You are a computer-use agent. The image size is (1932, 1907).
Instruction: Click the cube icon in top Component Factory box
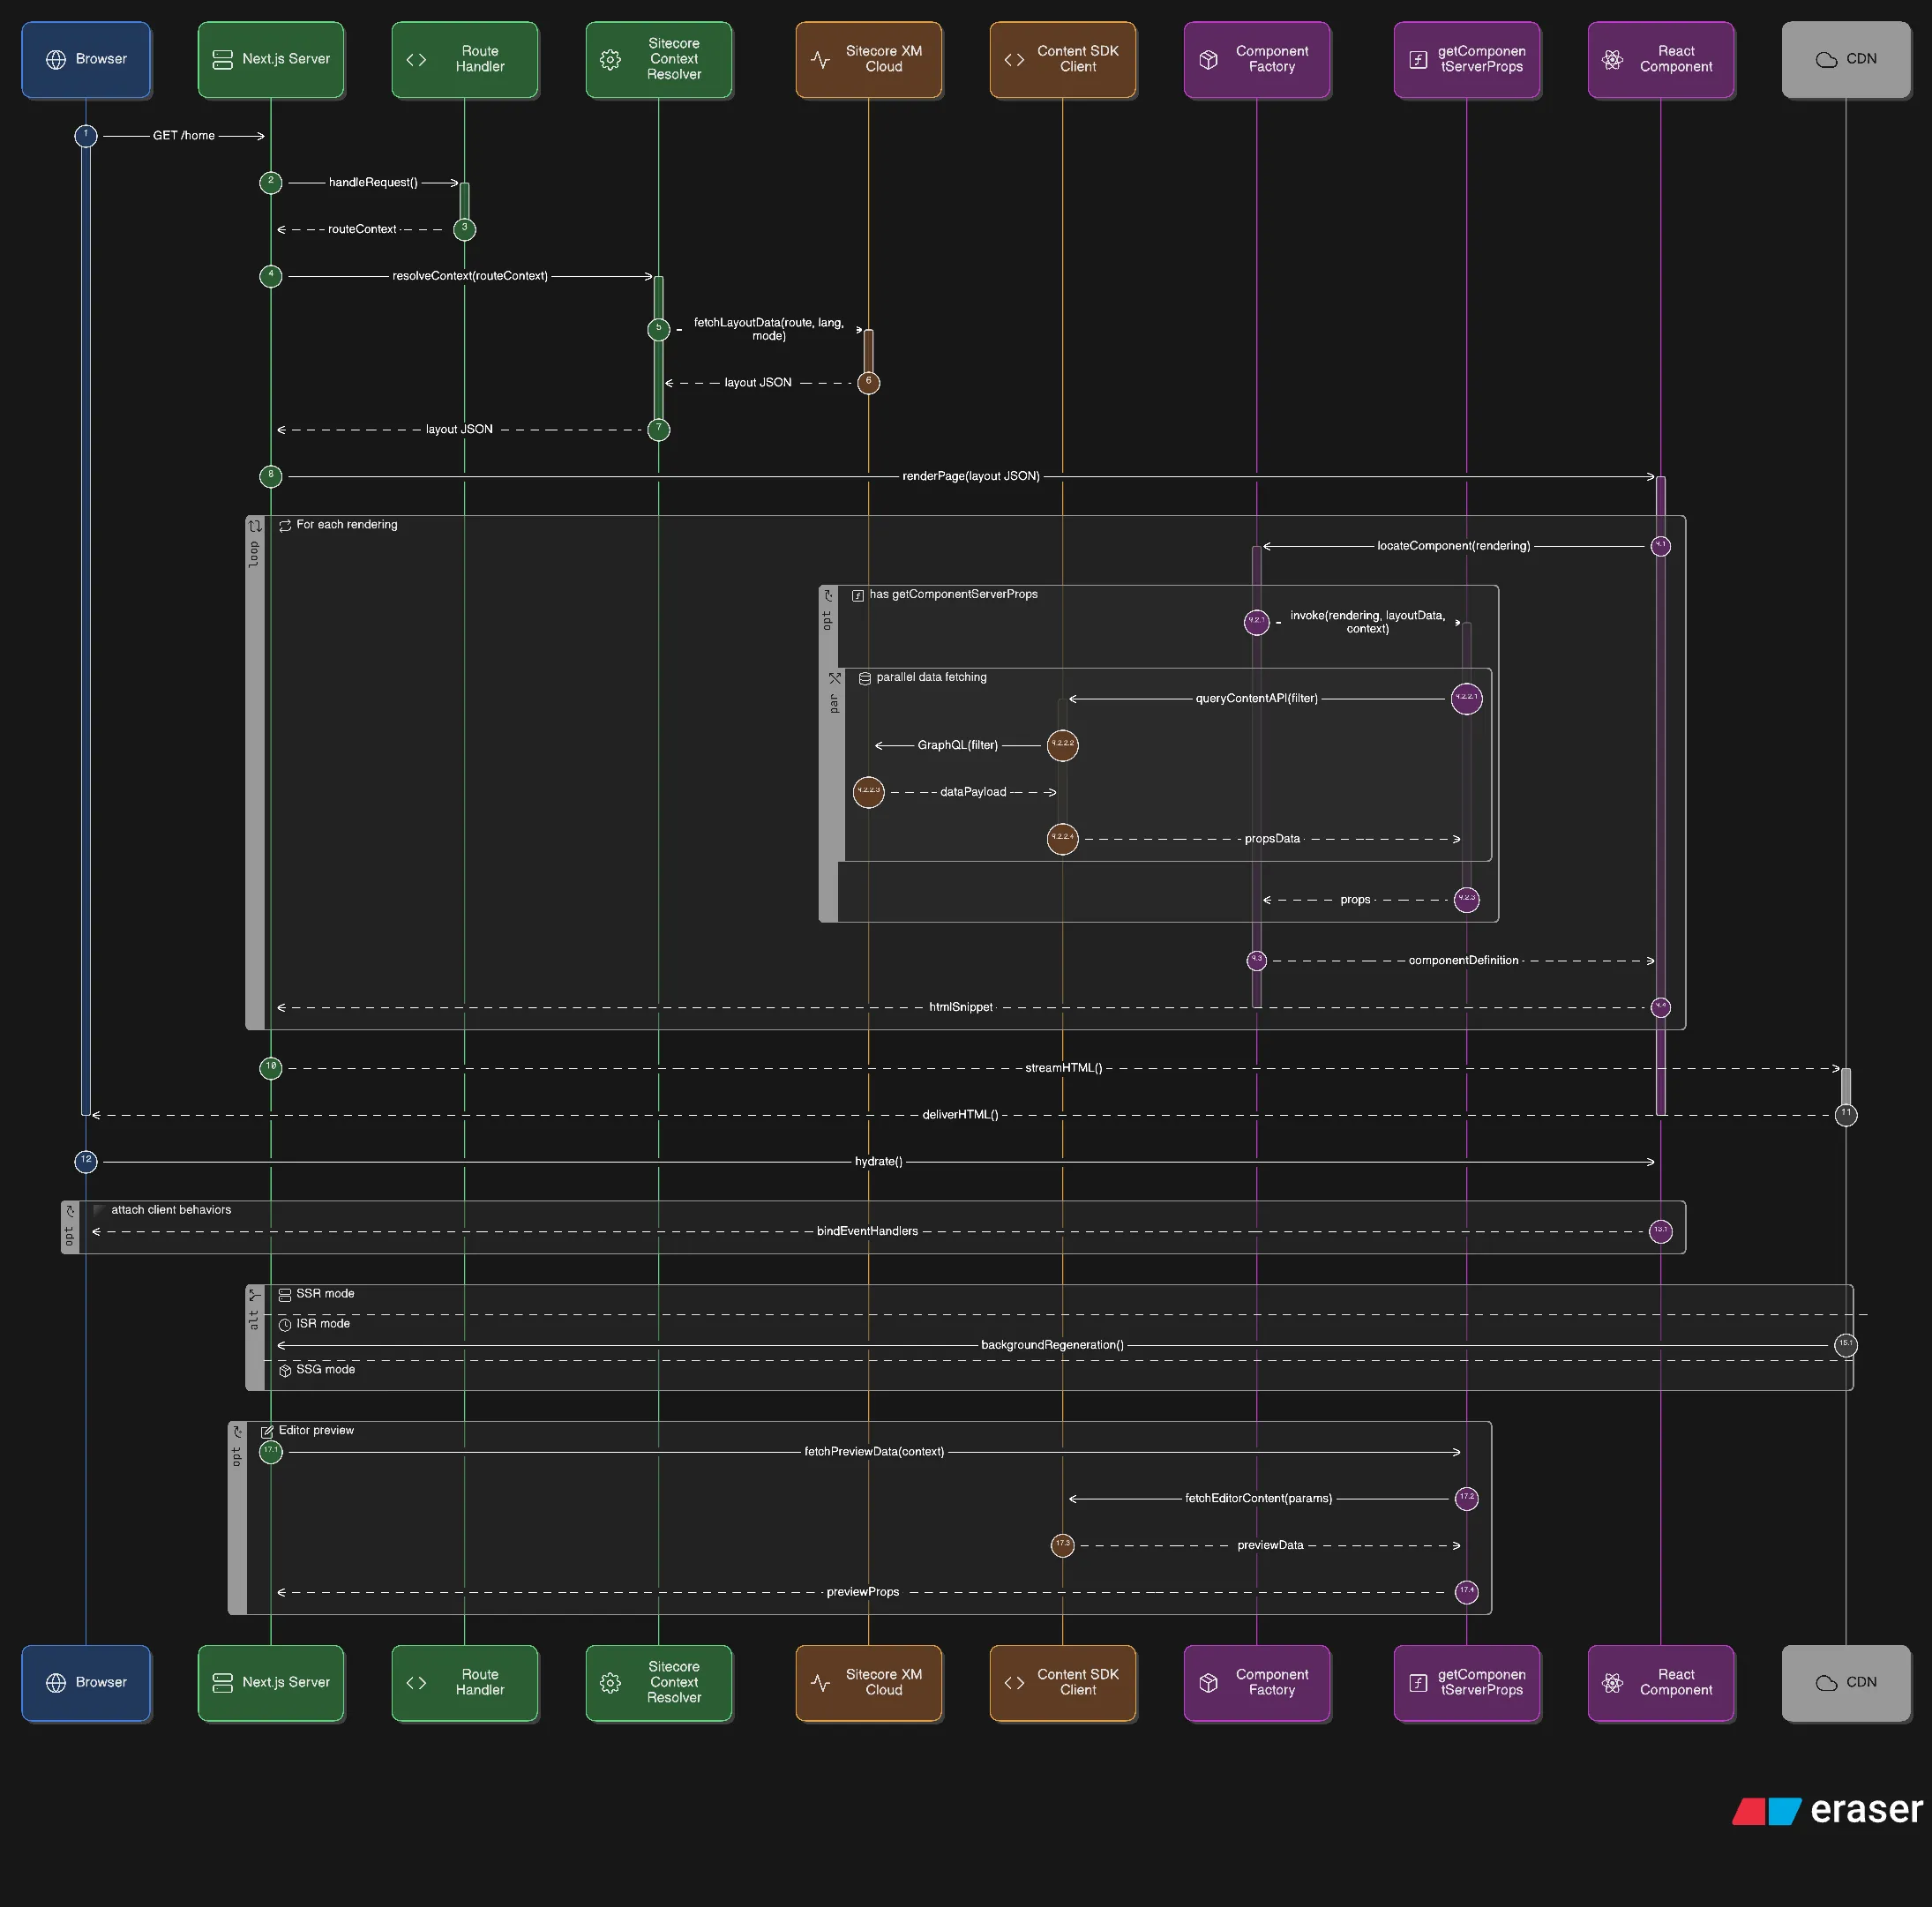coord(1208,60)
